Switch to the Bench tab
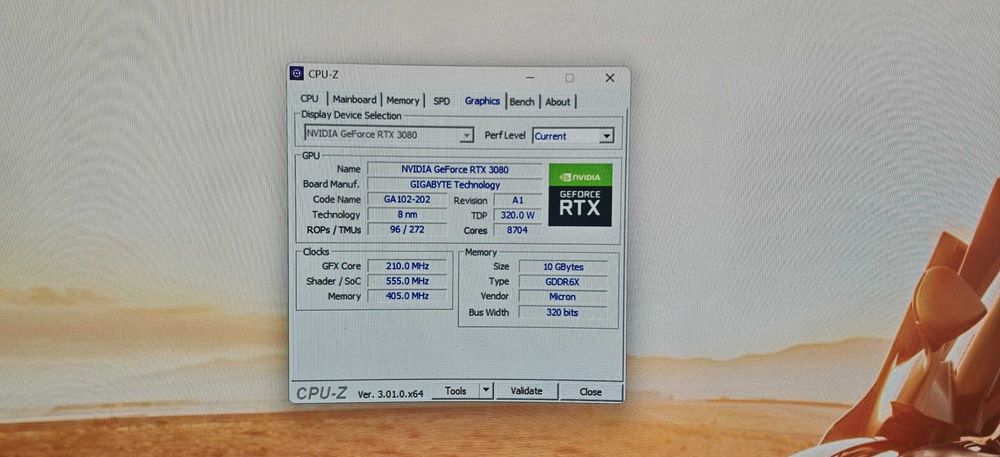This screenshot has height=457, width=1000. (522, 102)
